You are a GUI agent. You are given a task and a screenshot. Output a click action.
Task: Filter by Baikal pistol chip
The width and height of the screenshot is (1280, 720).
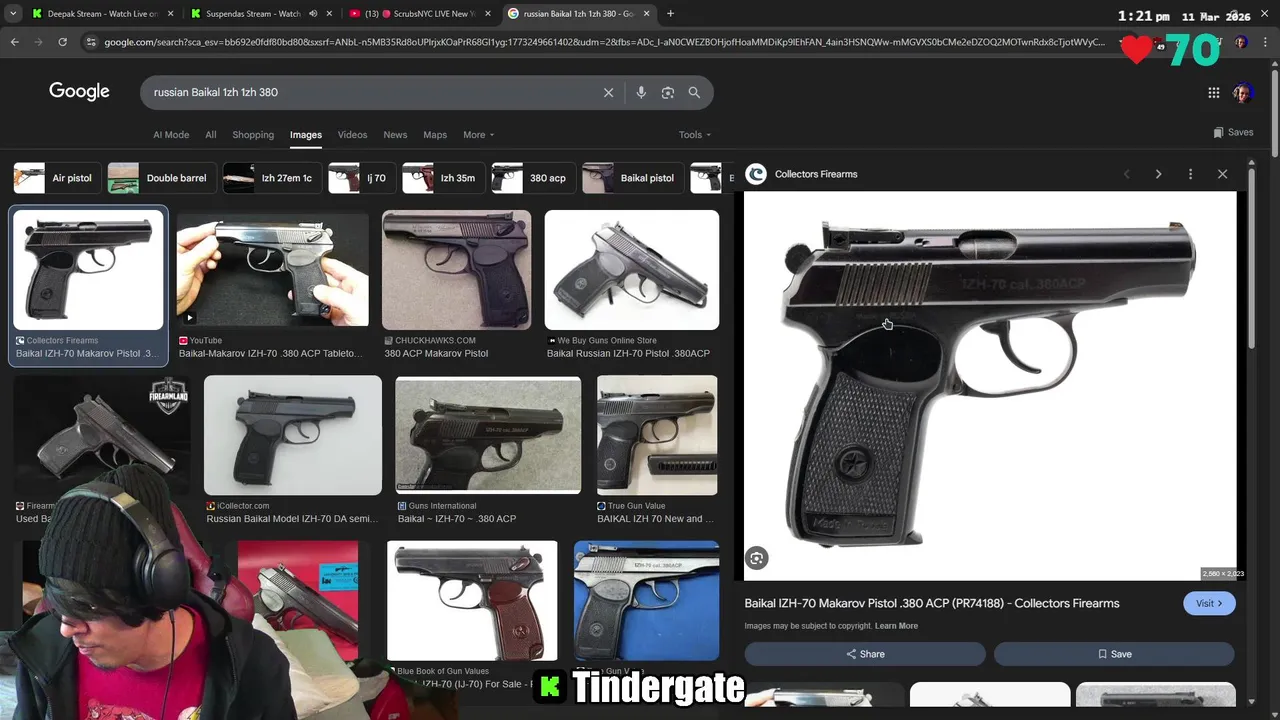click(631, 178)
